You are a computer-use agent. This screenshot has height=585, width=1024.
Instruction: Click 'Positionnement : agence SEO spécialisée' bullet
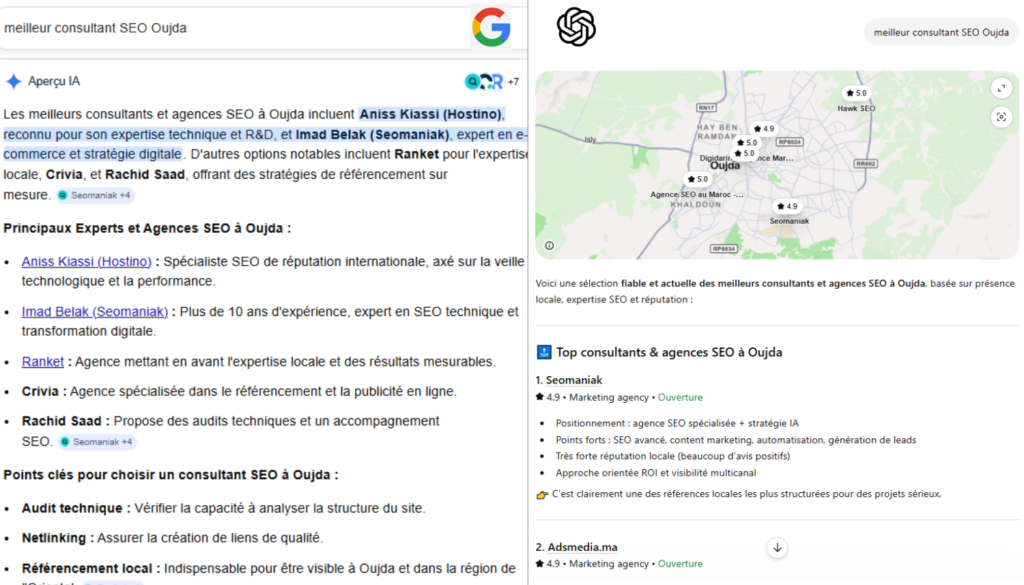coord(677,424)
